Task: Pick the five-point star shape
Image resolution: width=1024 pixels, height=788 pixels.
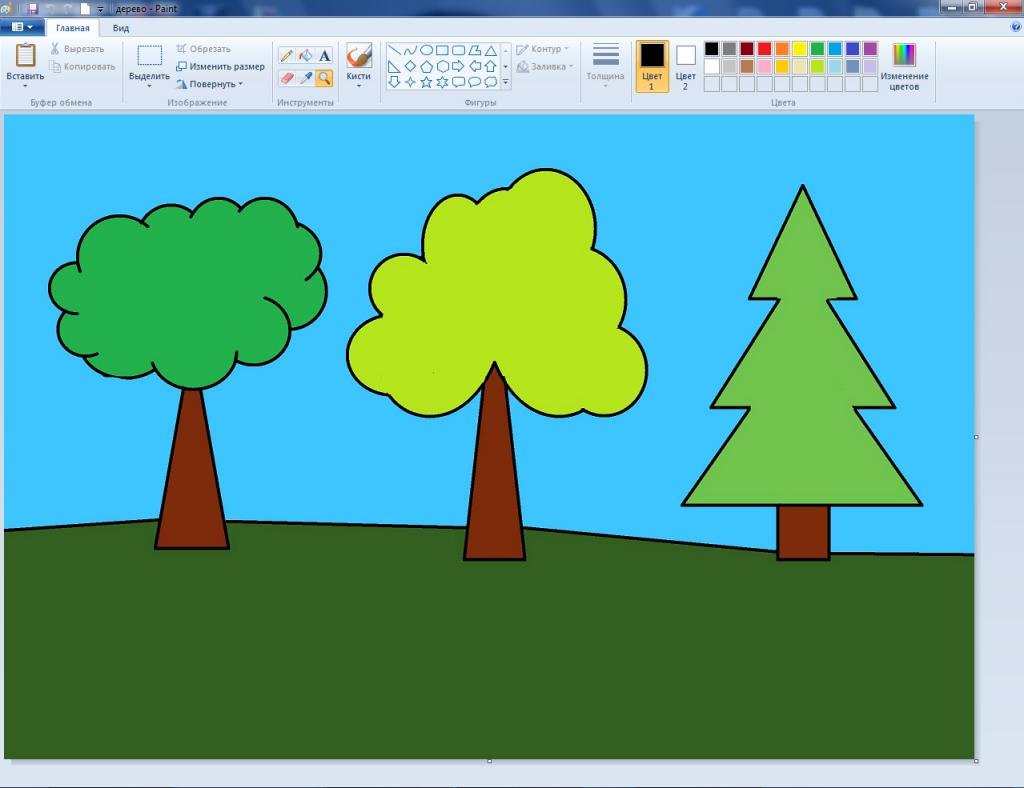Action: point(426,82)
